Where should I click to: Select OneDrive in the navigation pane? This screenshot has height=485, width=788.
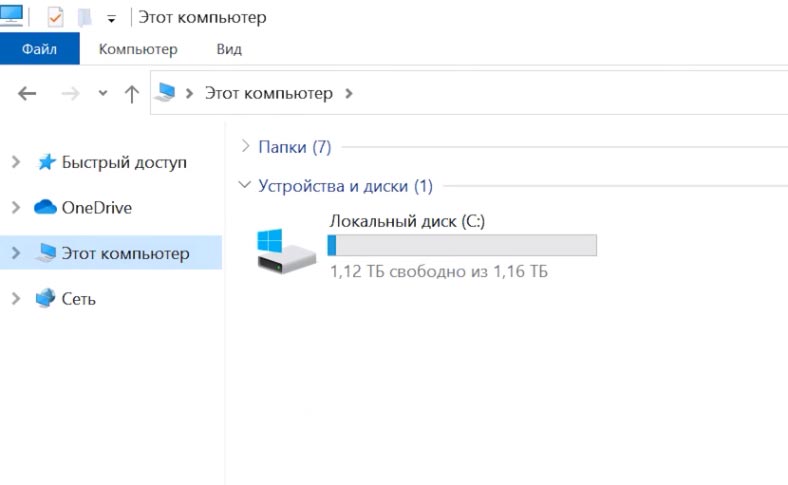[96, 207]
